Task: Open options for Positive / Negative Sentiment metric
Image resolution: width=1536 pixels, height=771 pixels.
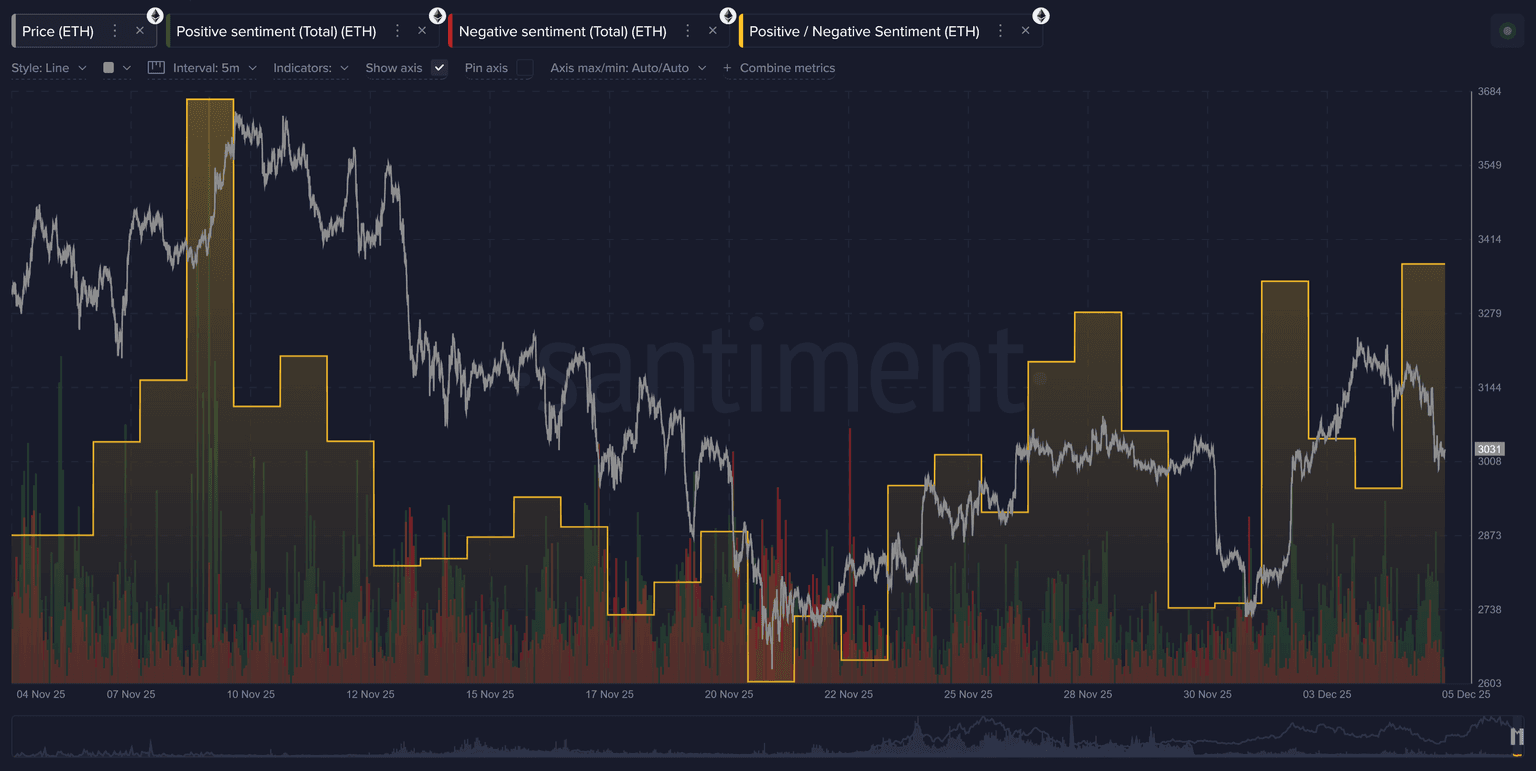Action: (1000, 31)
